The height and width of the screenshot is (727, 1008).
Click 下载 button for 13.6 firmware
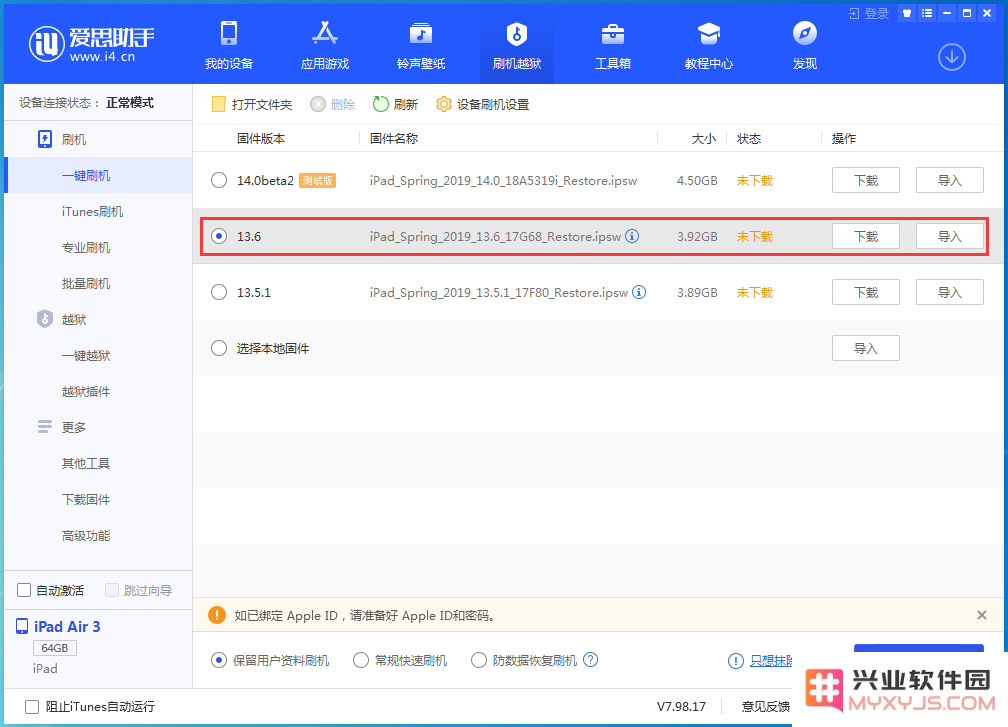865,236
